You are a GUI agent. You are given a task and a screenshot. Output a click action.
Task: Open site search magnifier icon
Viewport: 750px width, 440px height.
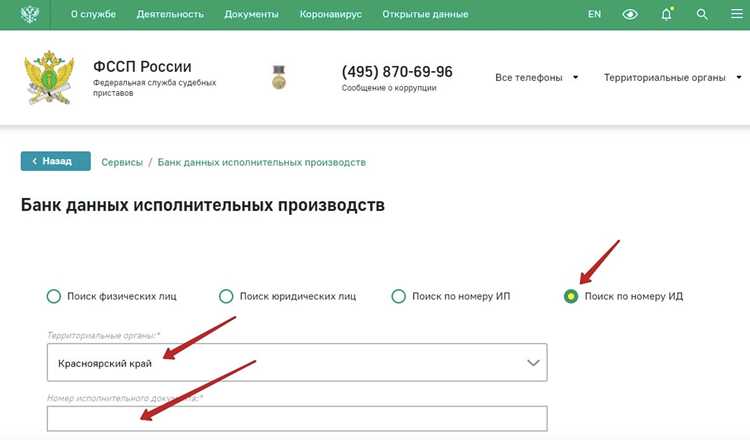[x=702, y=14]
